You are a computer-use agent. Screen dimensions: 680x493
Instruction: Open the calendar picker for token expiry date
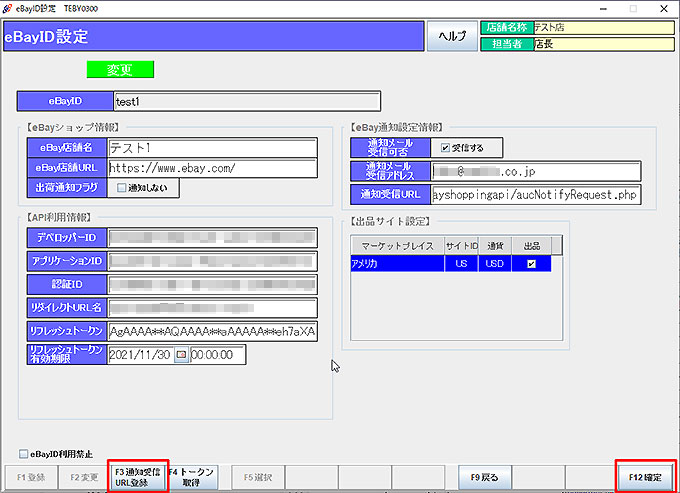[x=181, y=354]
